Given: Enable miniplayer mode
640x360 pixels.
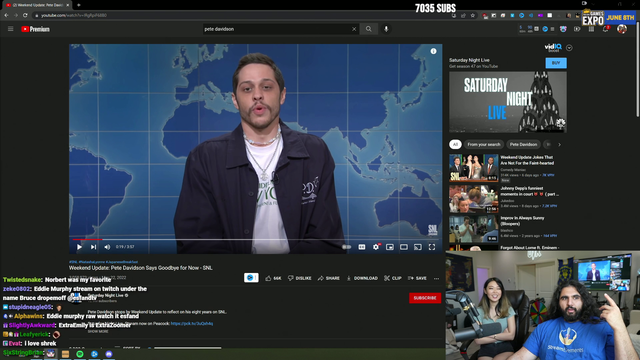Looking at the screenshot, I should coord(390,247).
